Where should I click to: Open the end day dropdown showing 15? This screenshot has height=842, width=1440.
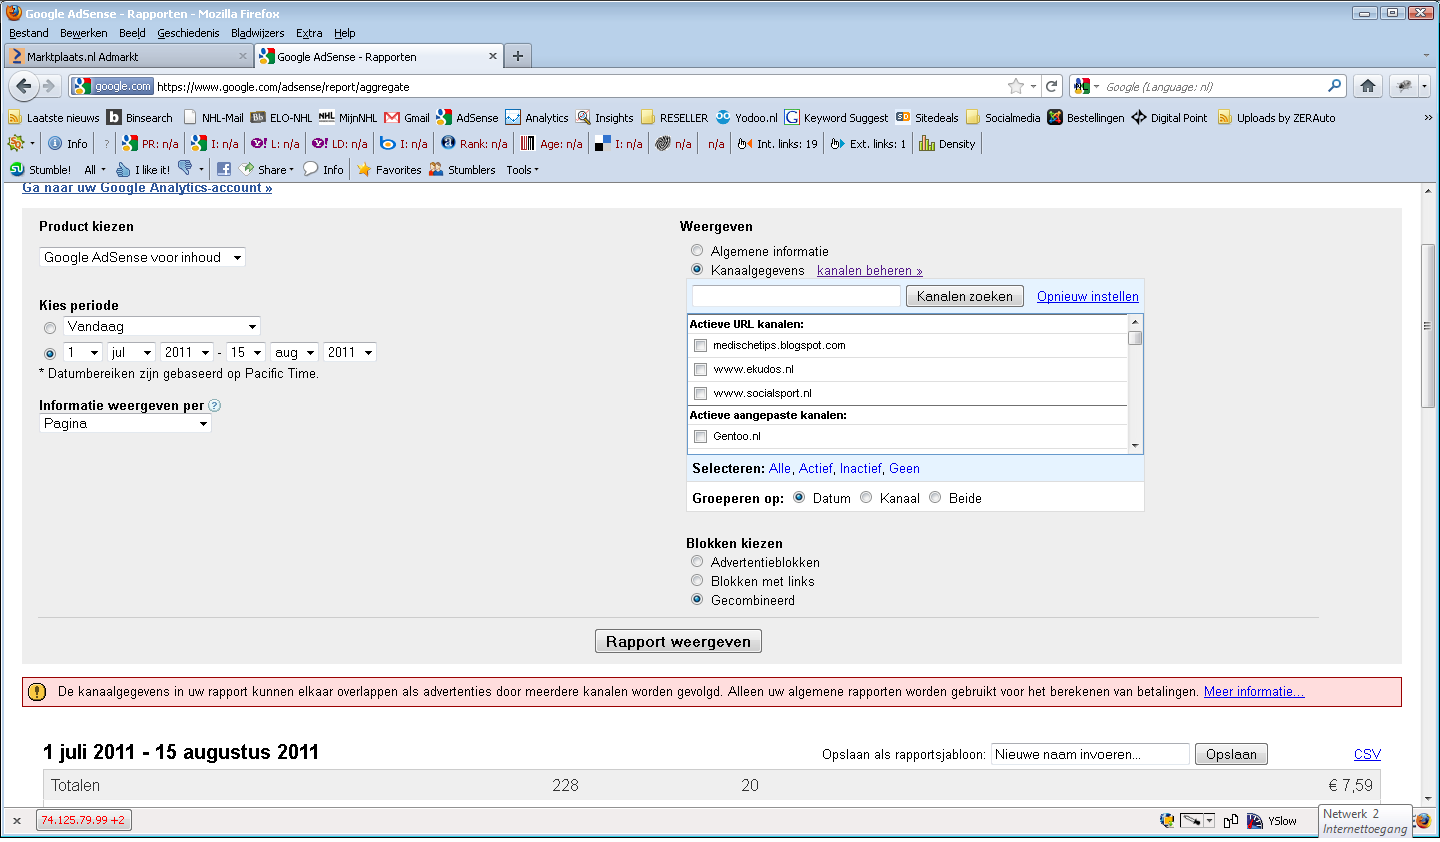point(246,352)
